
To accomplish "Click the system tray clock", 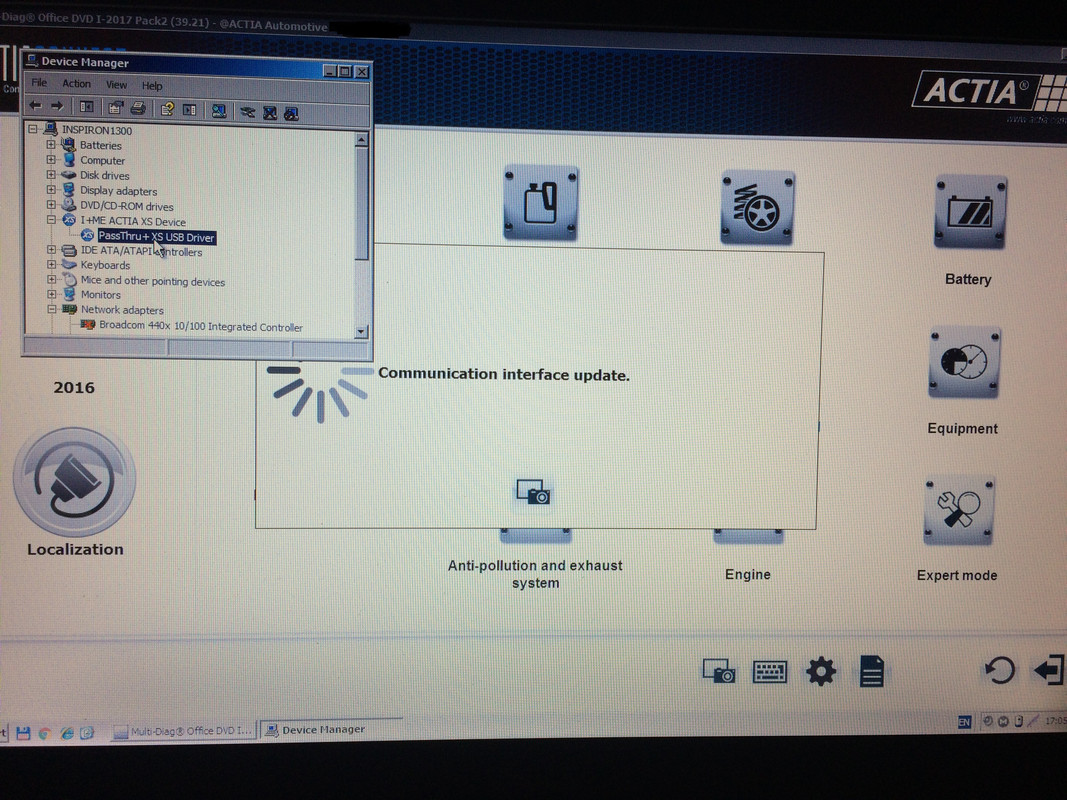I will click(x=1055, y=720).
